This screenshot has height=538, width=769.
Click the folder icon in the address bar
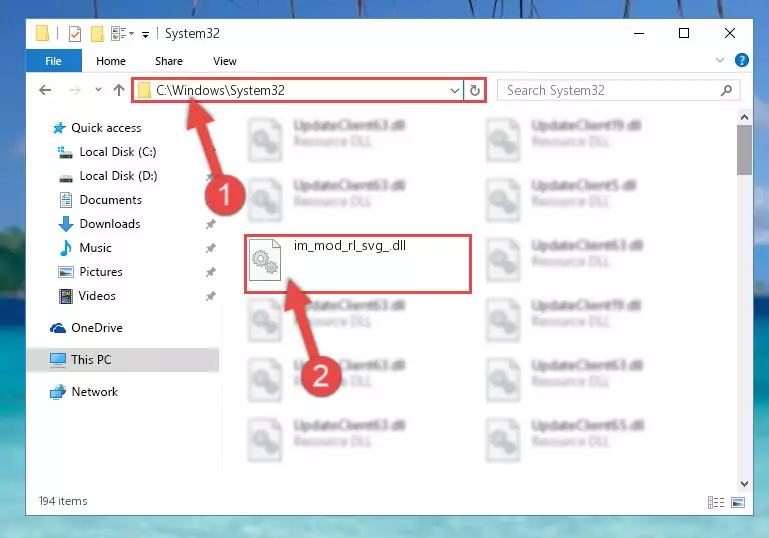click(x=144, y=90)
